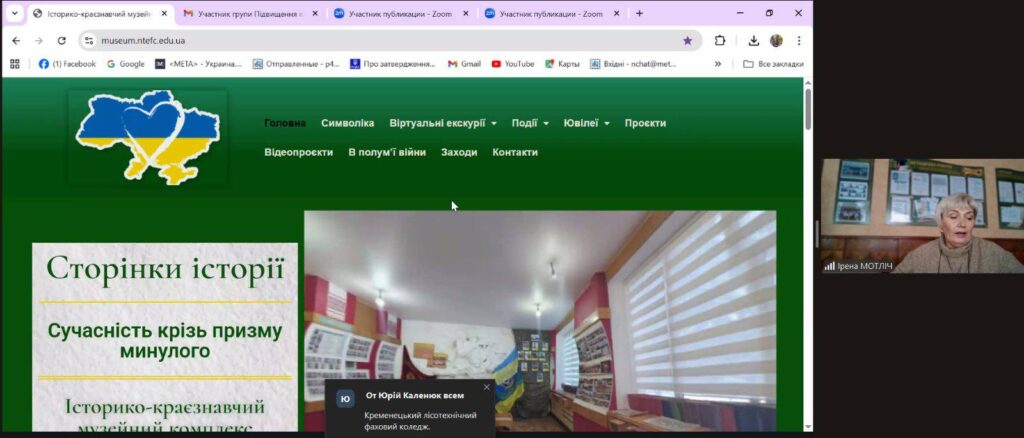Click the bookmark star in address bar
The image size is (1024, 438).
click(x=687, y=41)
